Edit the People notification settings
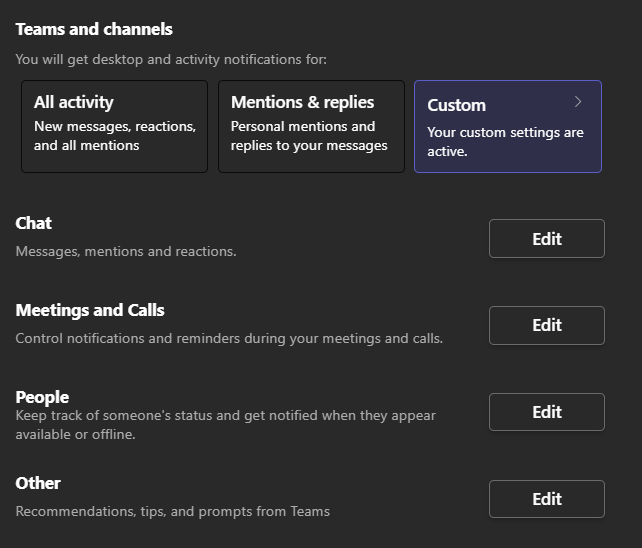Image resolution: width=642 pixels, height=548 pixels. 547,412
